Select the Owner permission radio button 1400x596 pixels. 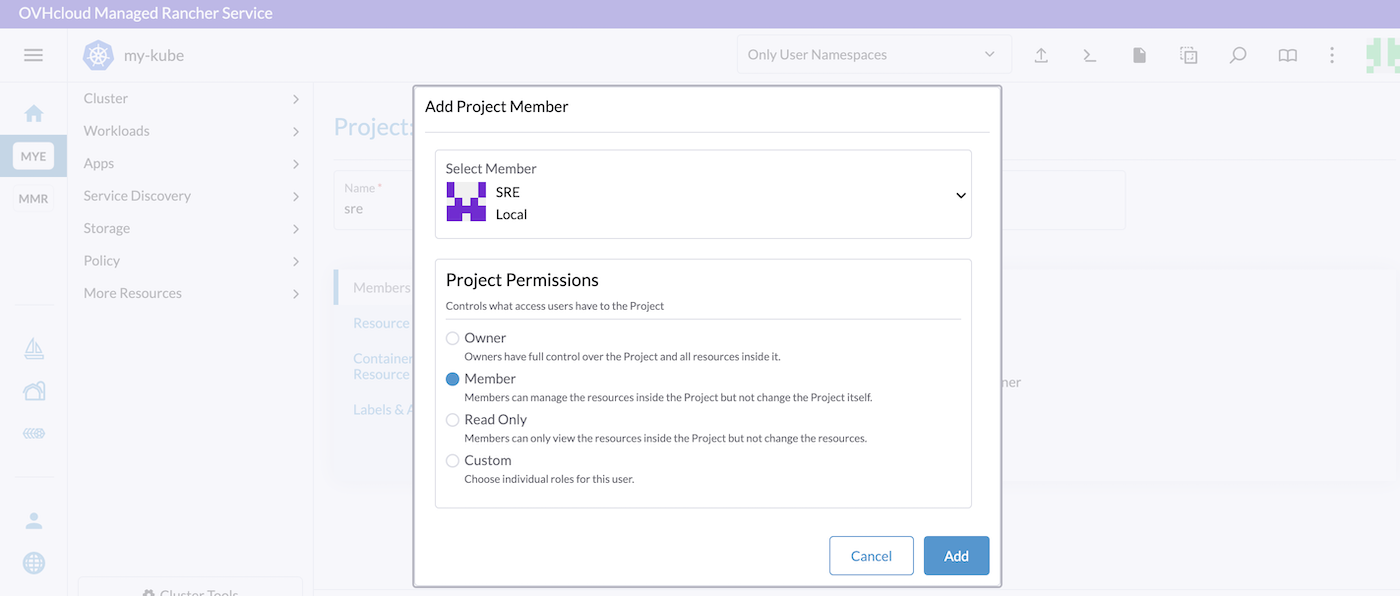453,338
